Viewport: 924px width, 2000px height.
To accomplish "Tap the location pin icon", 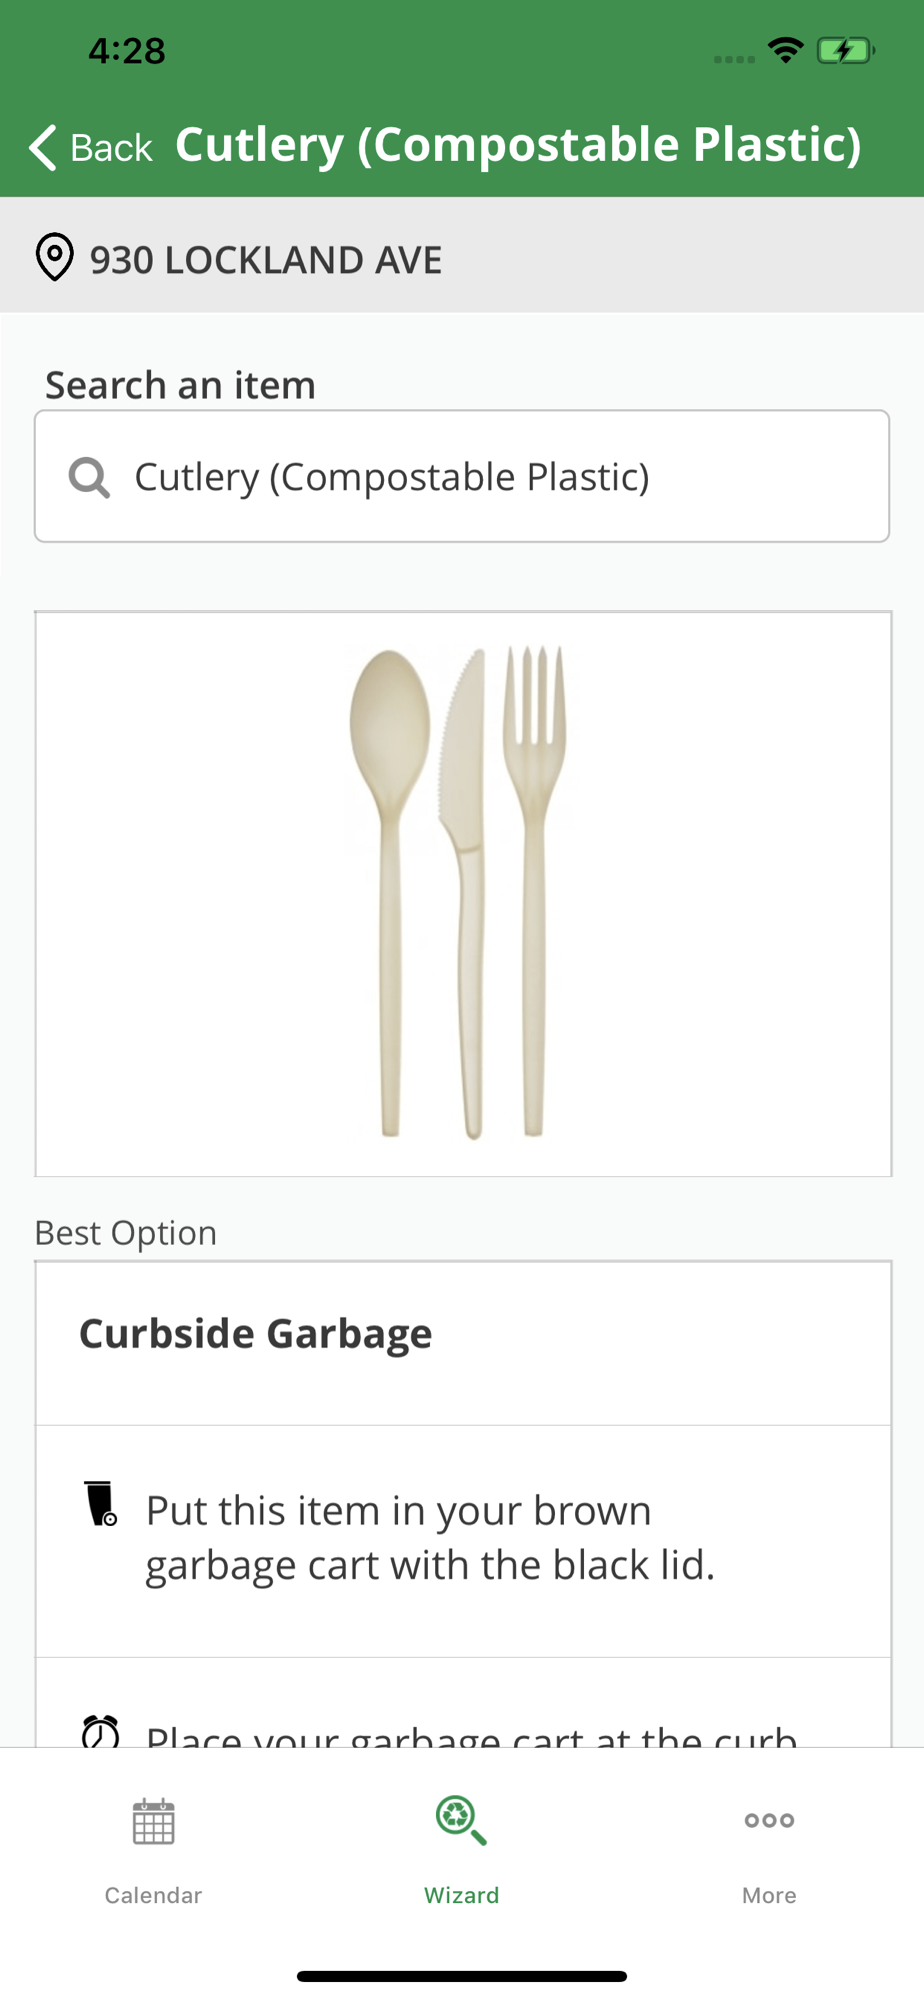I will [x=54, y=257].
